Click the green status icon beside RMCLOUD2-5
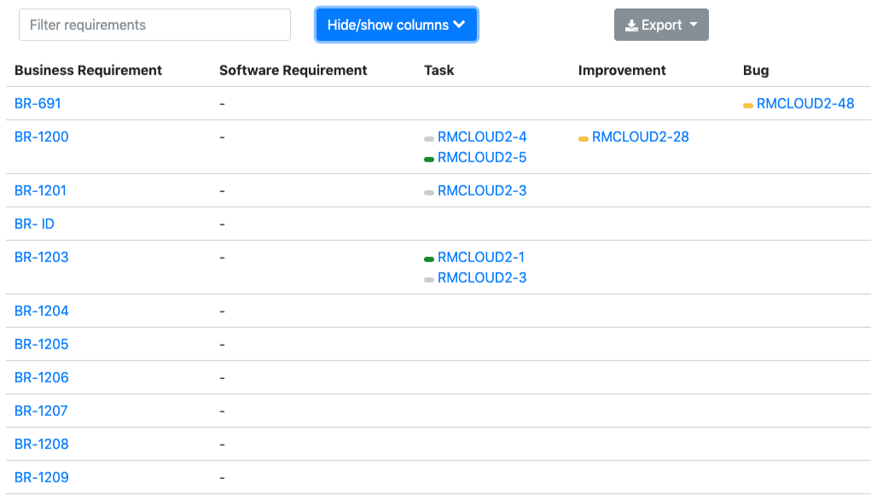The image size is (871, 496). (429, 159)
